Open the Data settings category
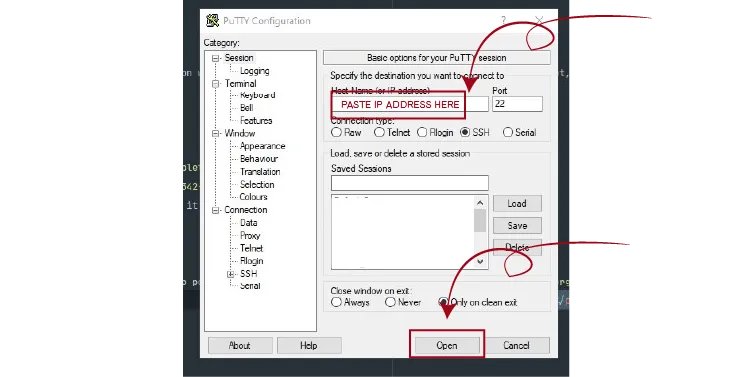 248,223
